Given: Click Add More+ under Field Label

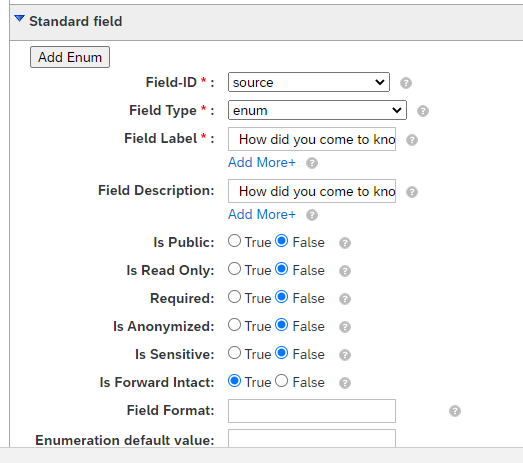Looking at the screenshot, I should tap(262, 162).
